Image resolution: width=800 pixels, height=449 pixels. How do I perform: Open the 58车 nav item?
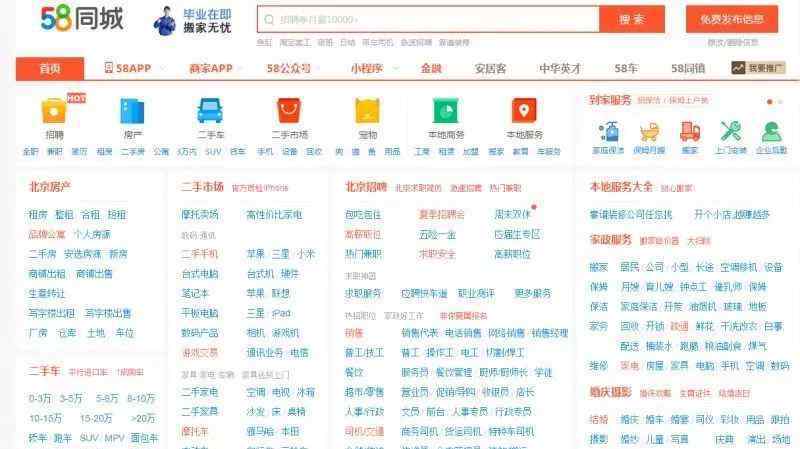point(626,68)
